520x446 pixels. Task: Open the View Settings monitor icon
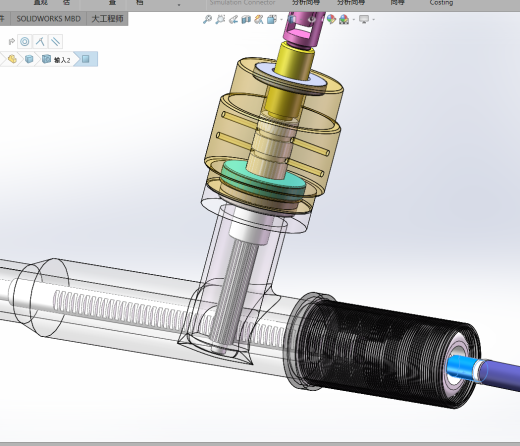[364, 20]
